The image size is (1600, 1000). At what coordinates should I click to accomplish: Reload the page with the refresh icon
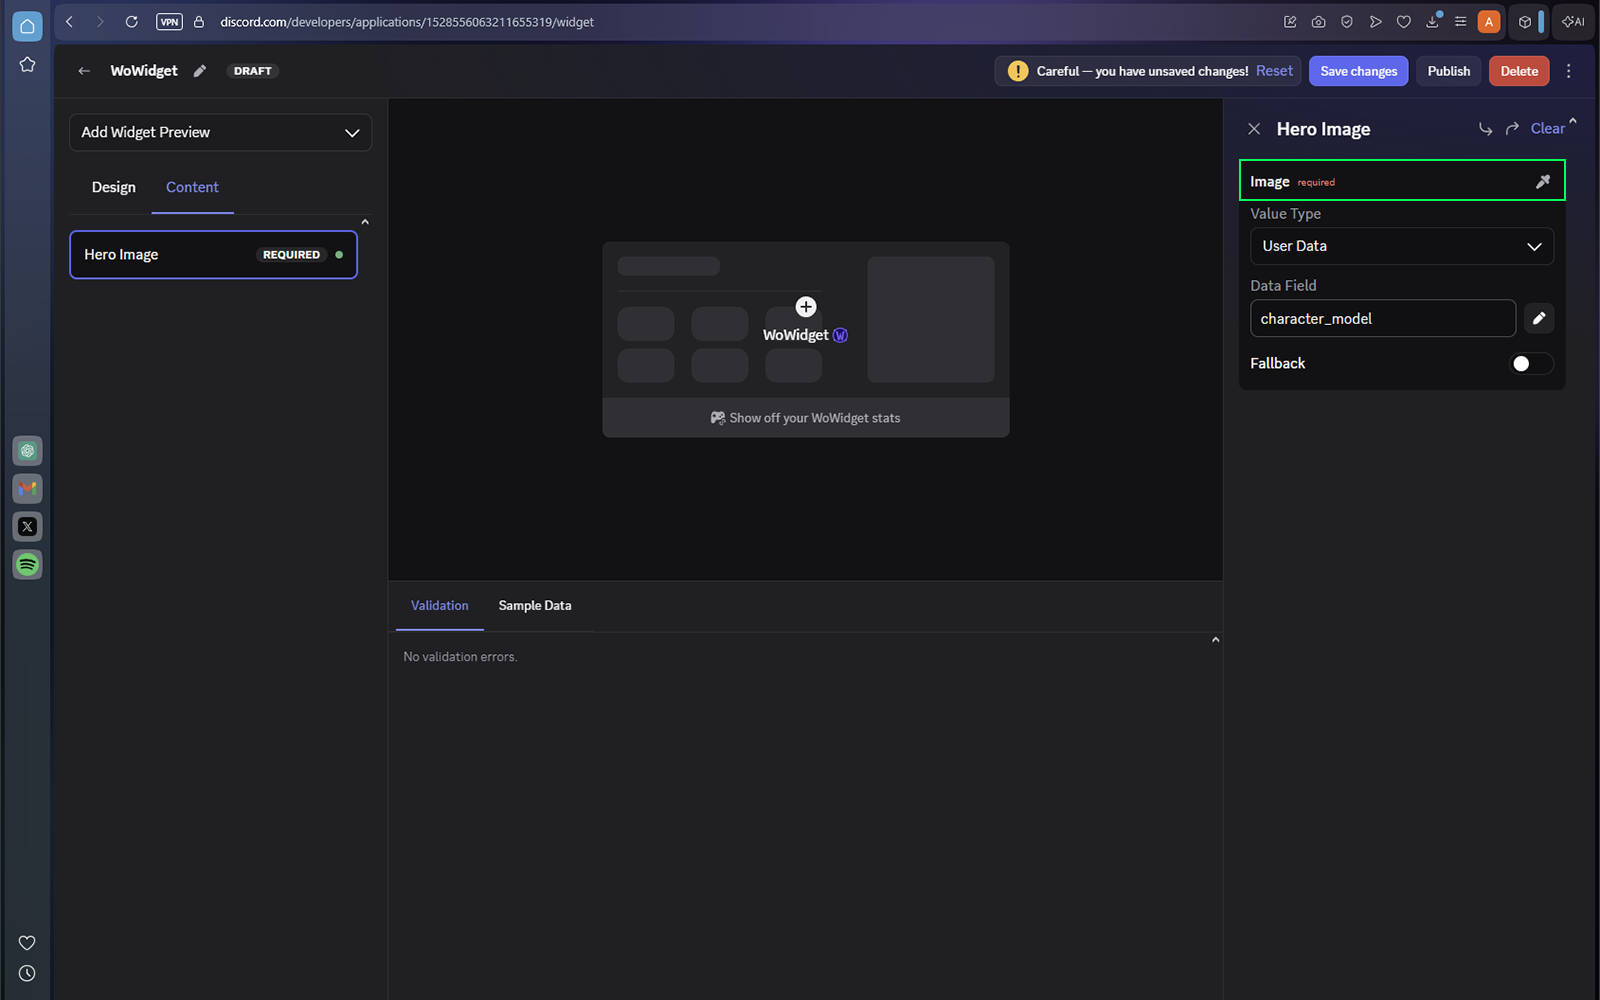131,21
